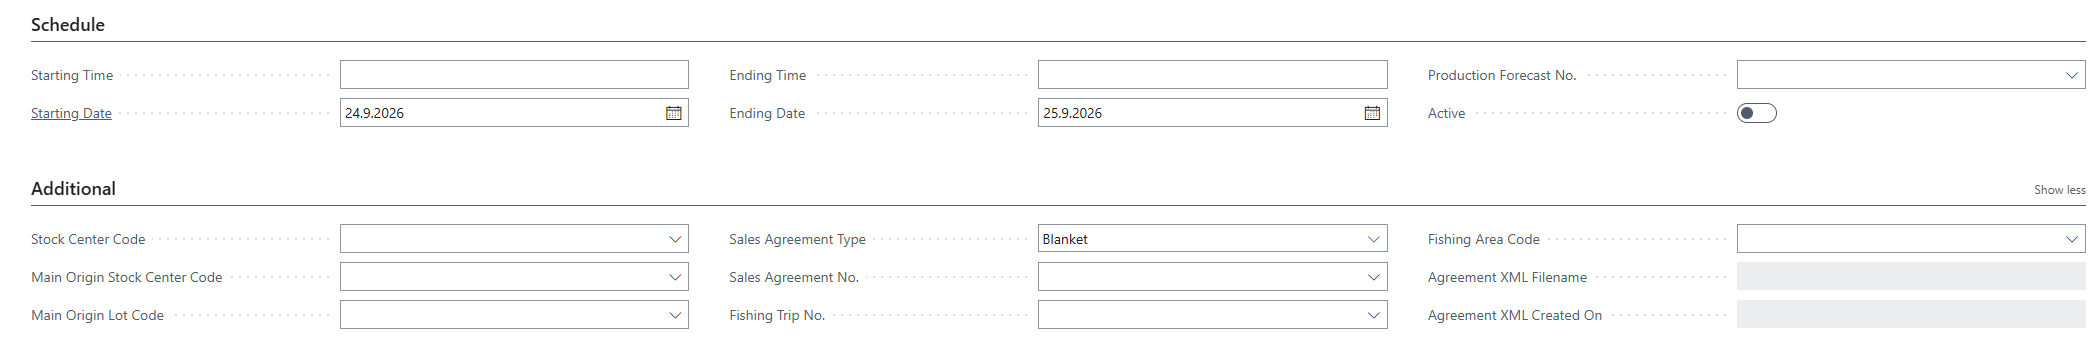
Task: Open the Starting Date calendar picker icon
Action: tap(674, 113)
